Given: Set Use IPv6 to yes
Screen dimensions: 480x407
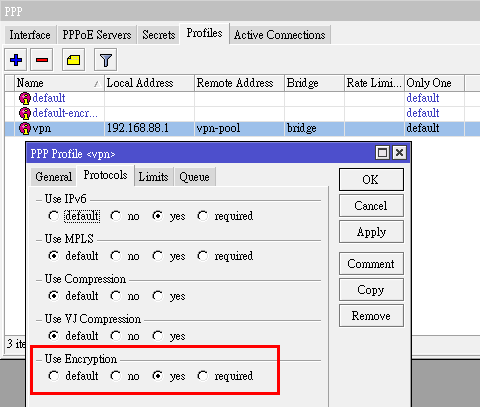Looking at the screenshot, I should (158, 216).
